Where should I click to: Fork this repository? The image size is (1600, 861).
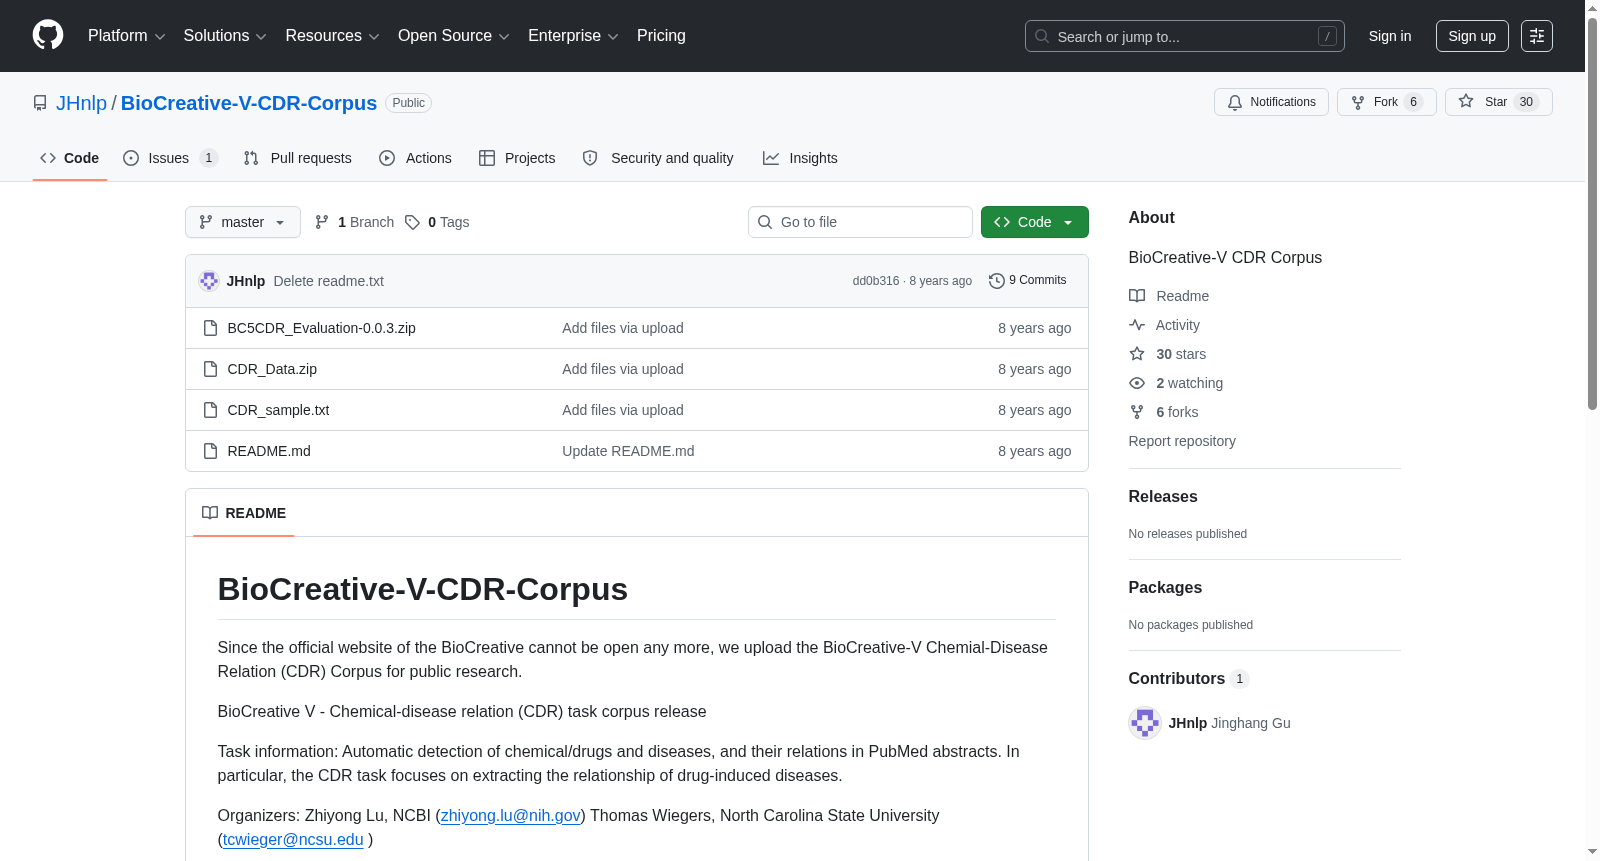(x=1387, y=102)
